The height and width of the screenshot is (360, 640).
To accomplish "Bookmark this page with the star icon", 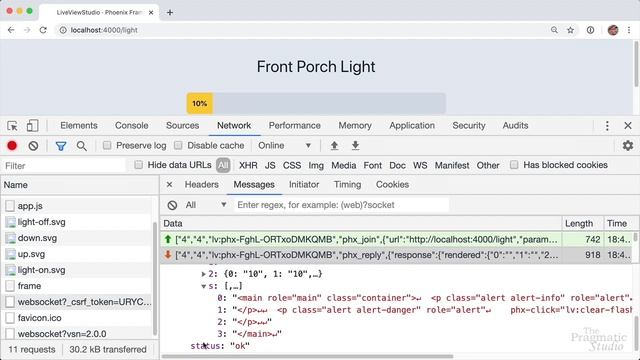I will pyautogui.click(x=570, y=30).
